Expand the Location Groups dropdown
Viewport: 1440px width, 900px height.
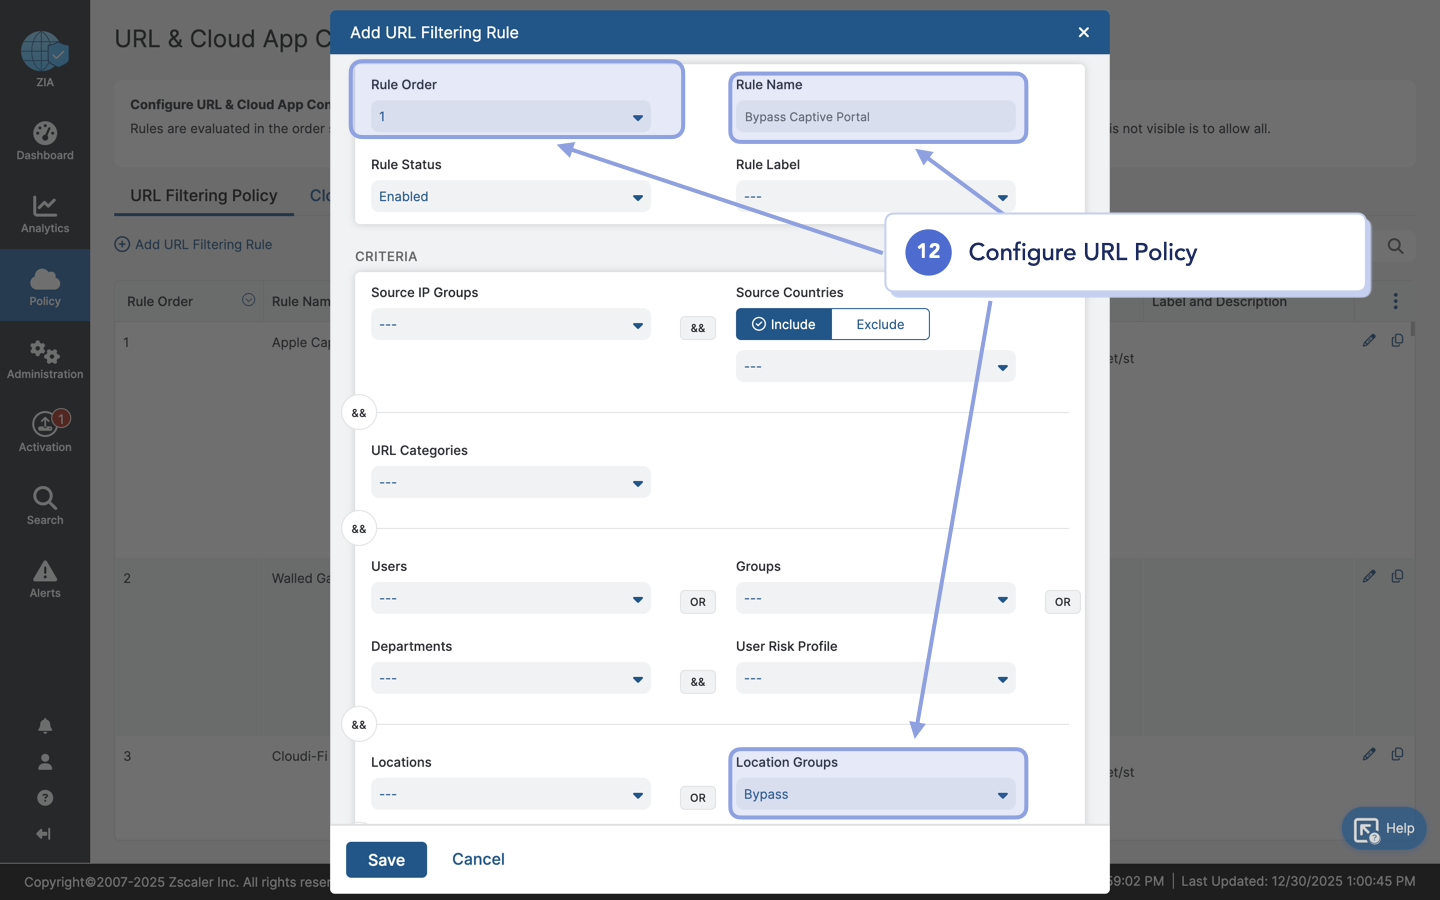876,795
